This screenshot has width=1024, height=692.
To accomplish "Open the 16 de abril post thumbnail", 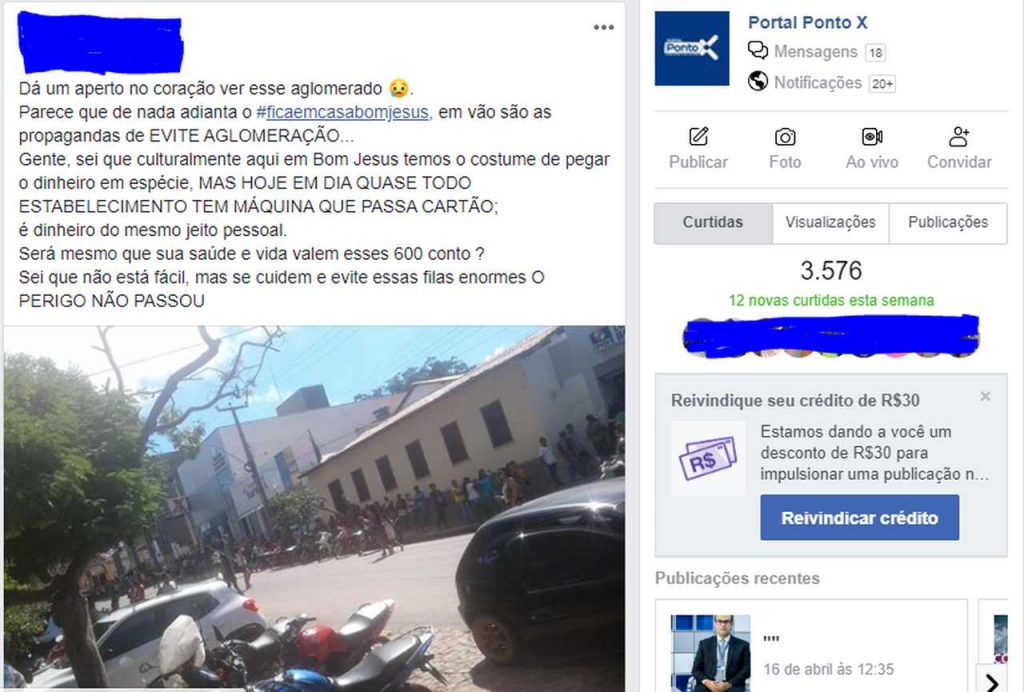I will (x=711, y=653).
